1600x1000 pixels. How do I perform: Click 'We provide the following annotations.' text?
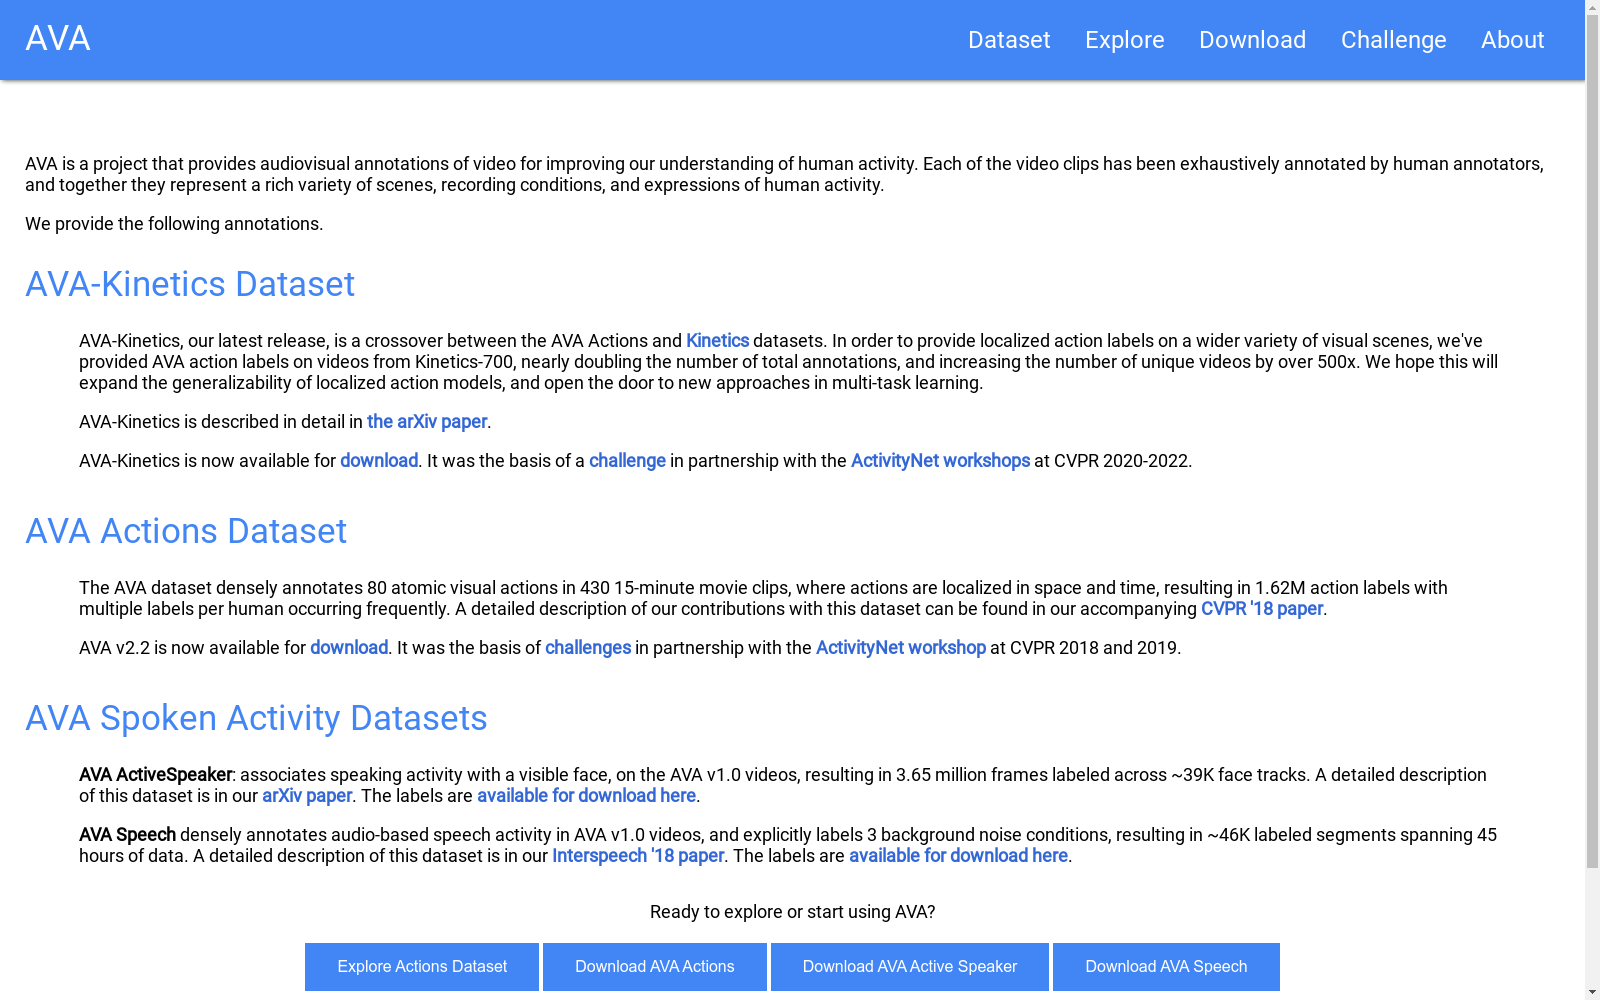pyautogui.click(x=174, y=224)
